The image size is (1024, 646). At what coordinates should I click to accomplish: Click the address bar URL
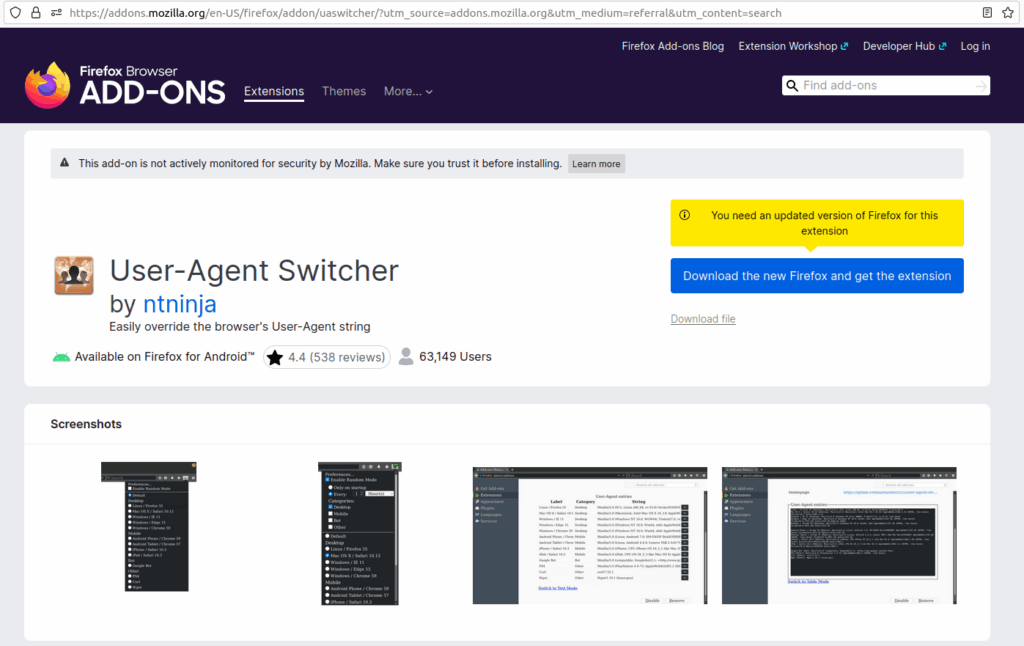pos(425,12)
